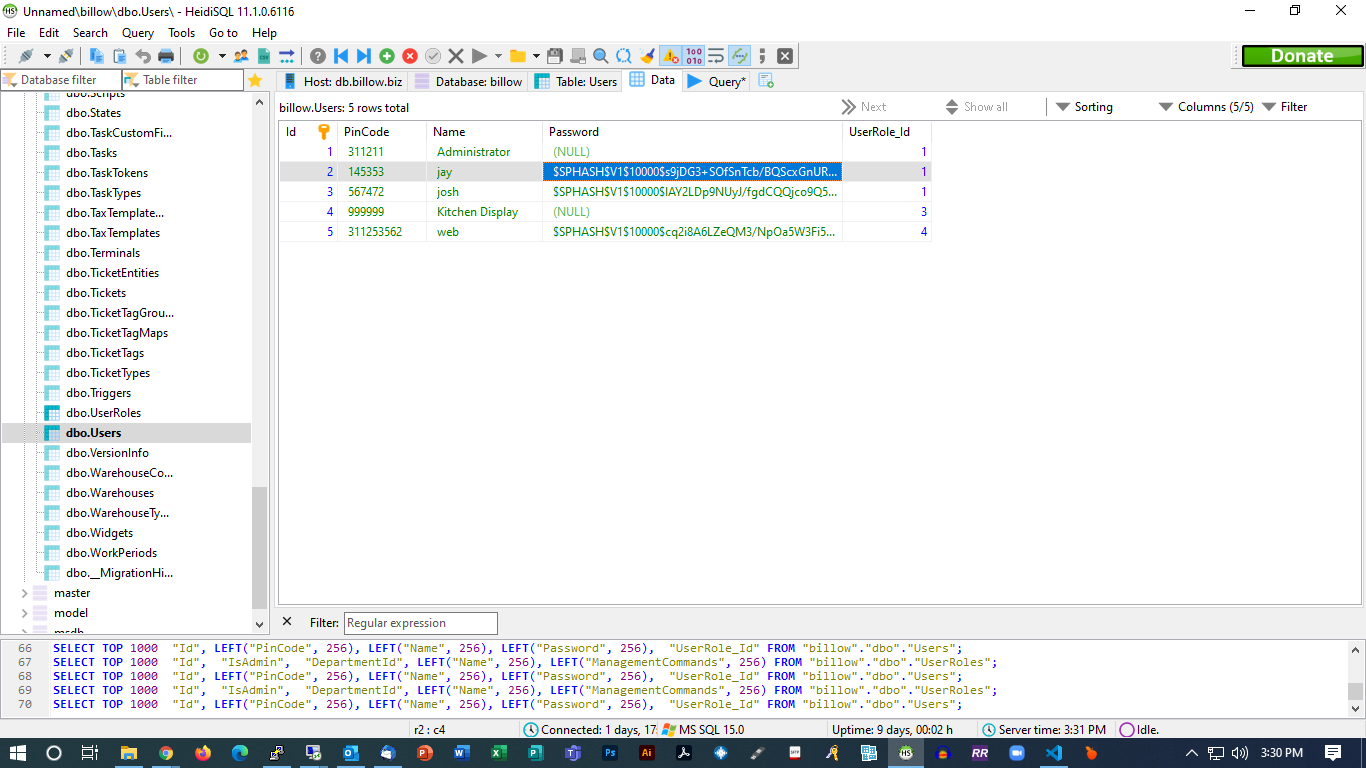
Task: Click the Regular expression filter field
Action: click(420, 623)
